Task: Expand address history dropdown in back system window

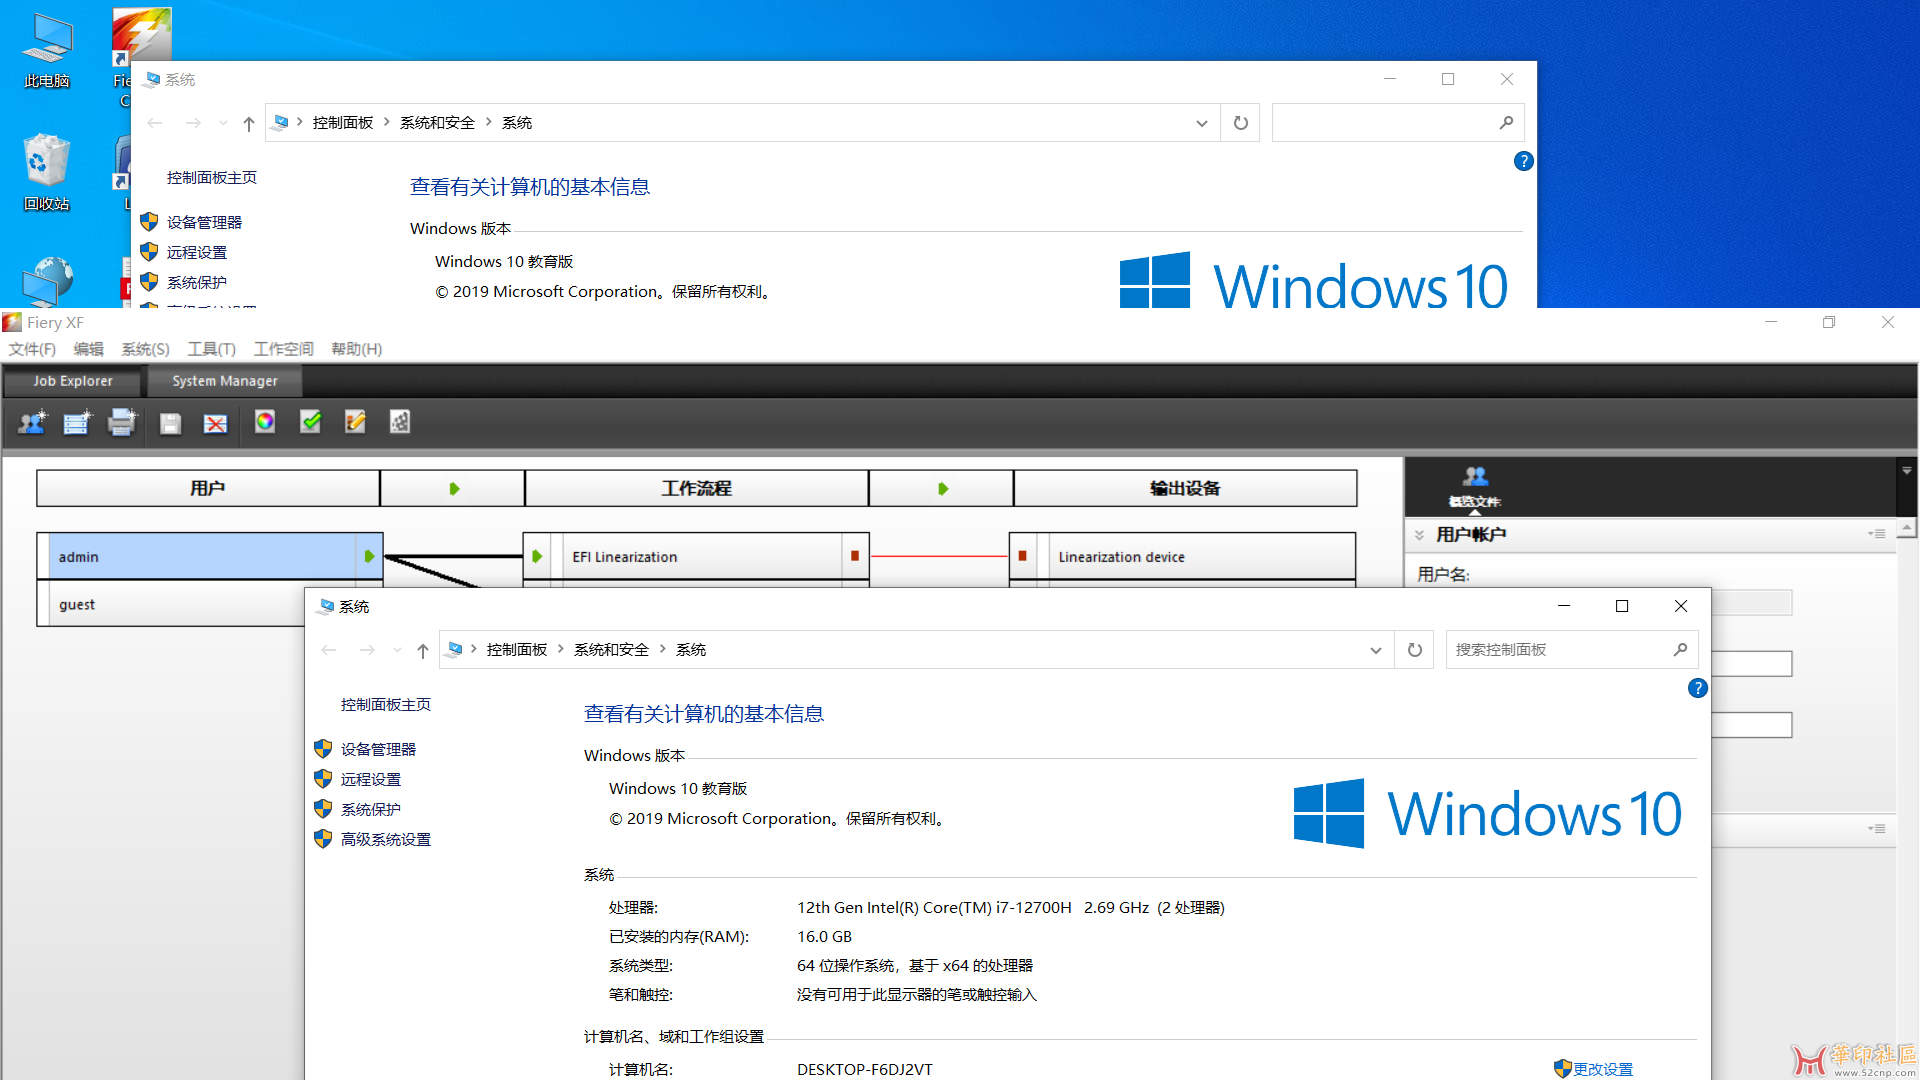Action: coord(1202,123)
